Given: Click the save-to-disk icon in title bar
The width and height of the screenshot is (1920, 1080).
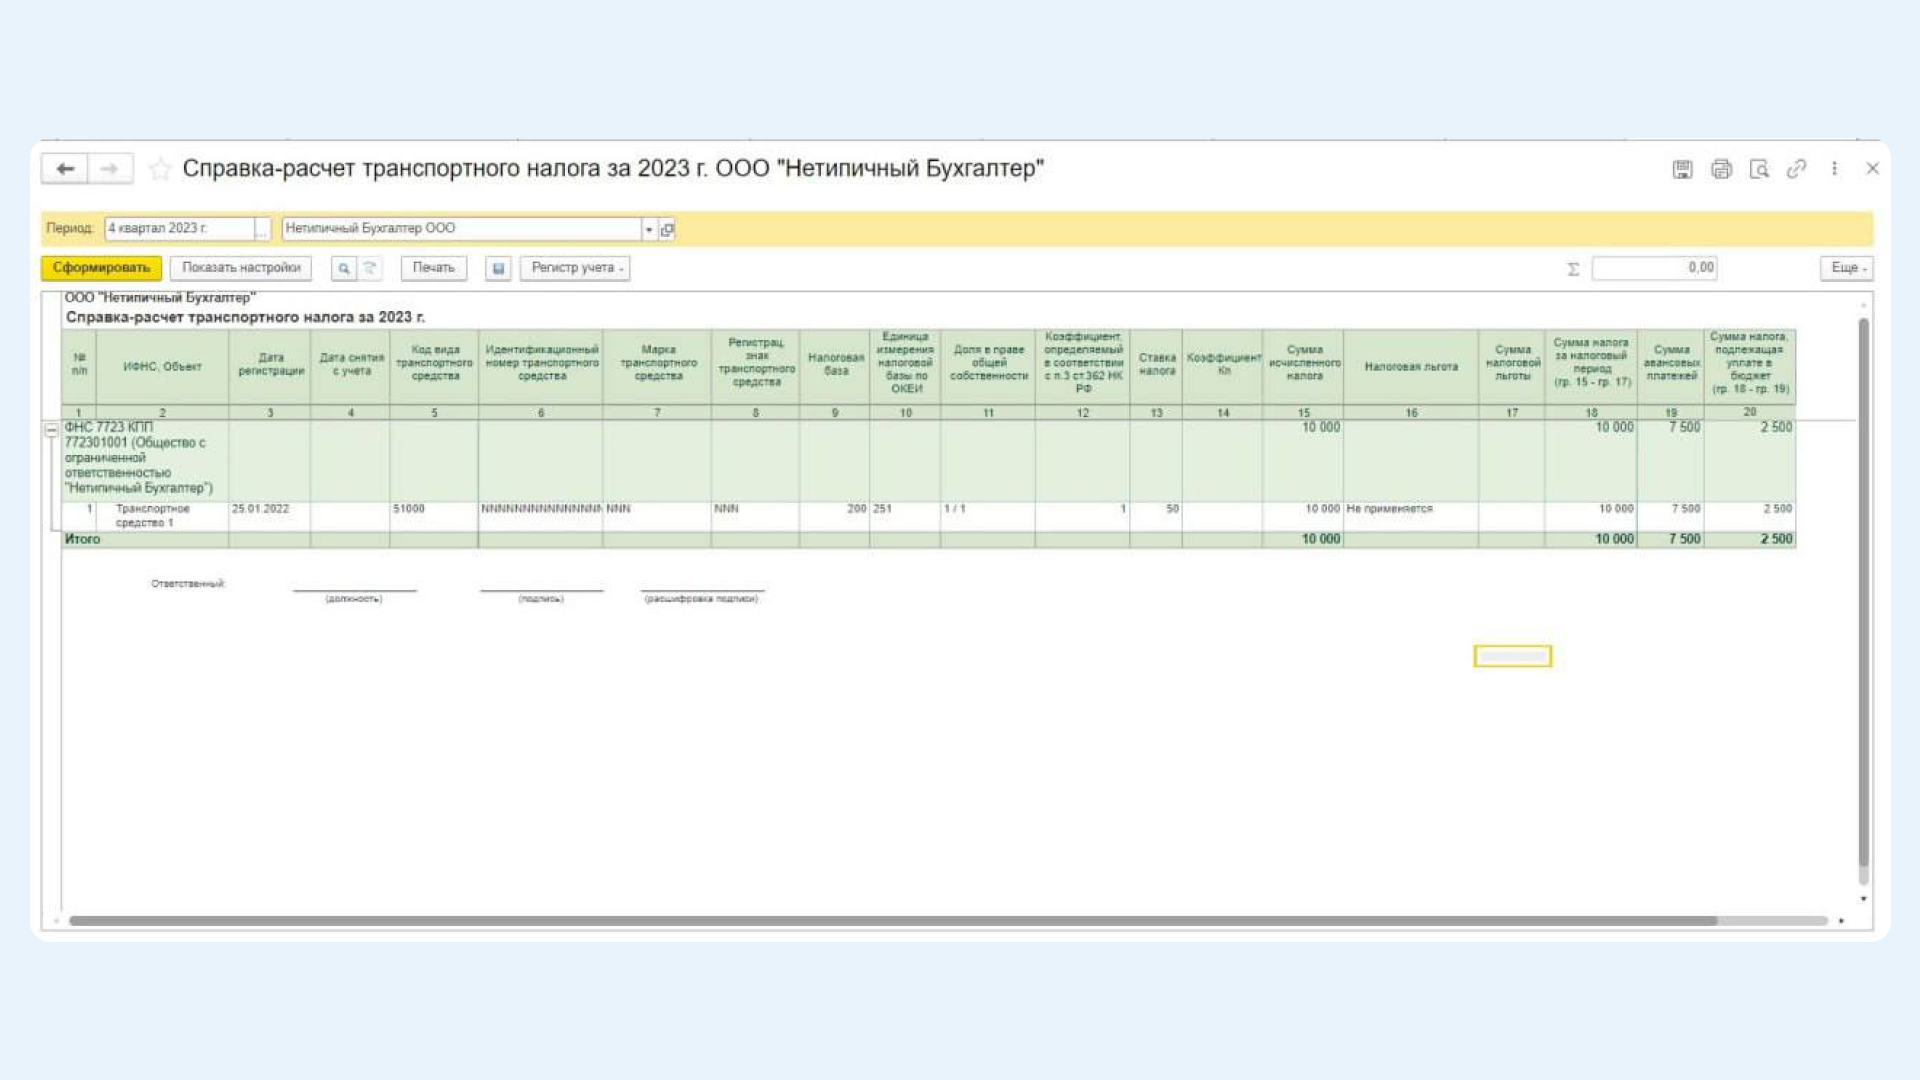Looking at the screenshot, I should tap(1682, 169).
